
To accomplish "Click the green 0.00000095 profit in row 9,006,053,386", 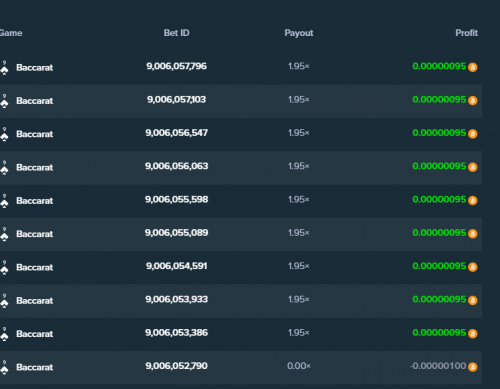I will tap(439, 333).
